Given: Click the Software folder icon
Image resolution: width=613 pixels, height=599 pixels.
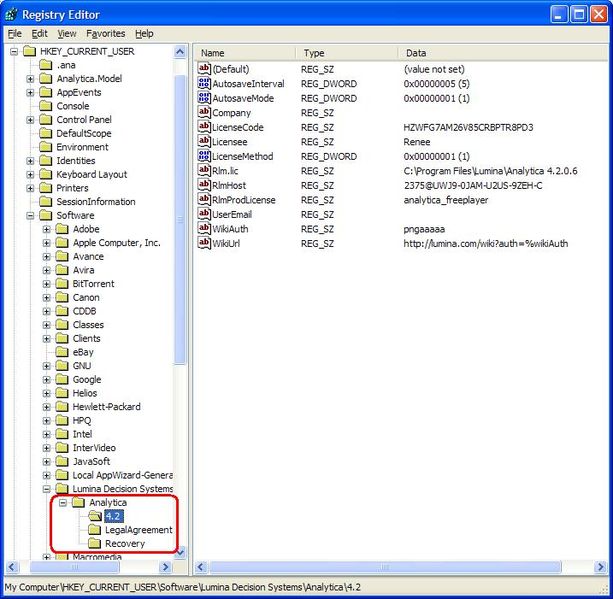Looking at the screenshot, I should click(x=46, y=215).
